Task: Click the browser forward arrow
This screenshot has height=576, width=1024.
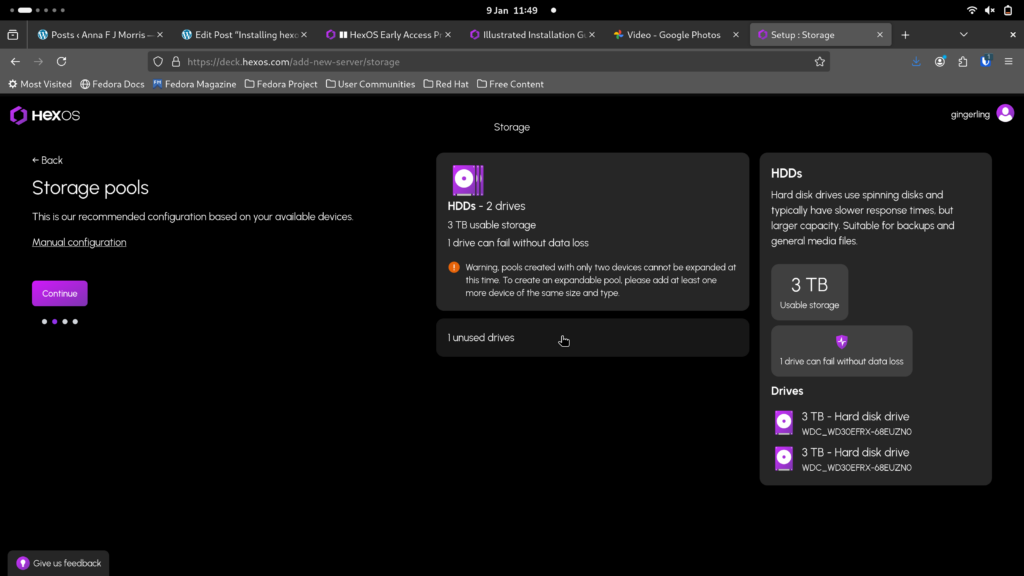Action: point(39,61)
